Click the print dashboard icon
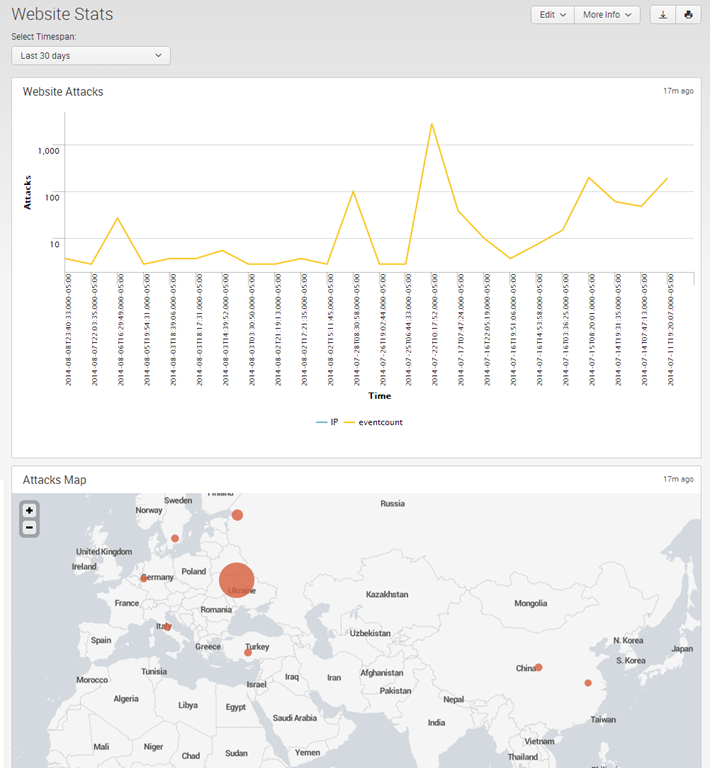 pyautogui.click(x=688, y=15)
